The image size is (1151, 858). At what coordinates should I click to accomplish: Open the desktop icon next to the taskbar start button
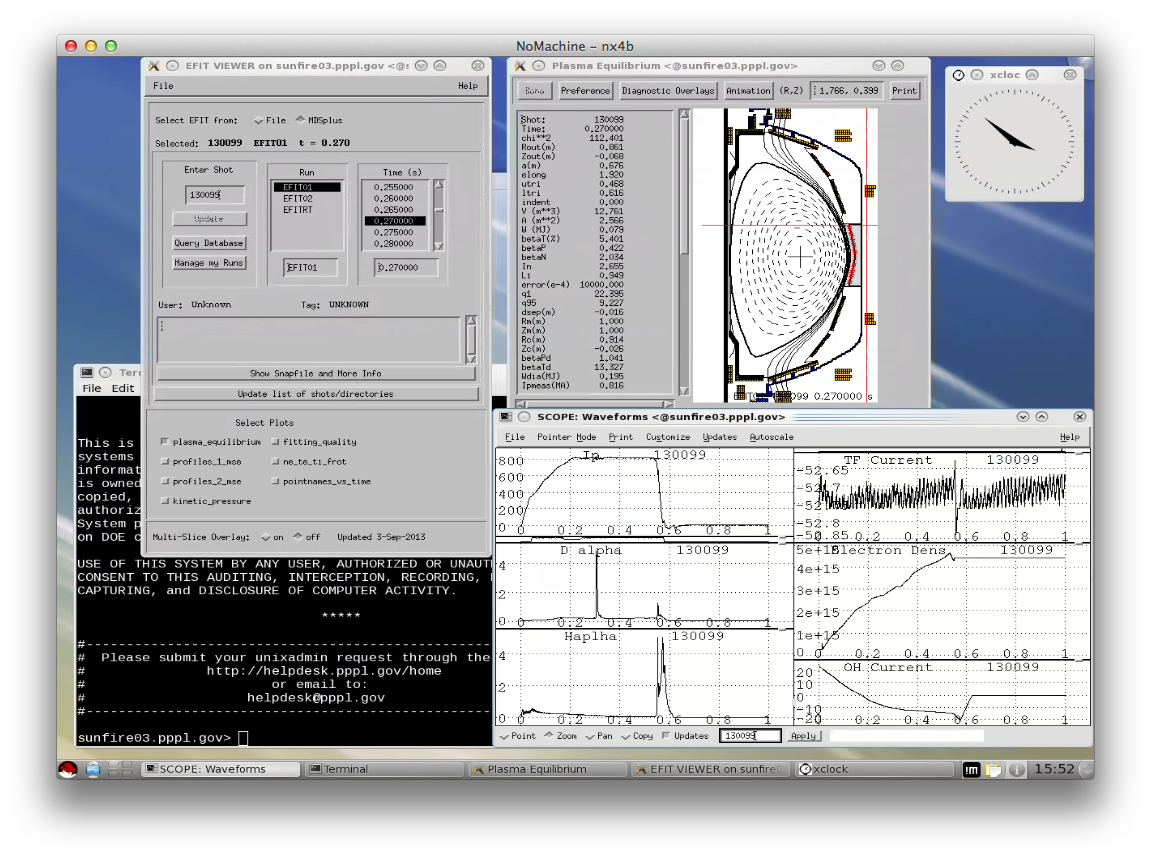pos(93,769)
